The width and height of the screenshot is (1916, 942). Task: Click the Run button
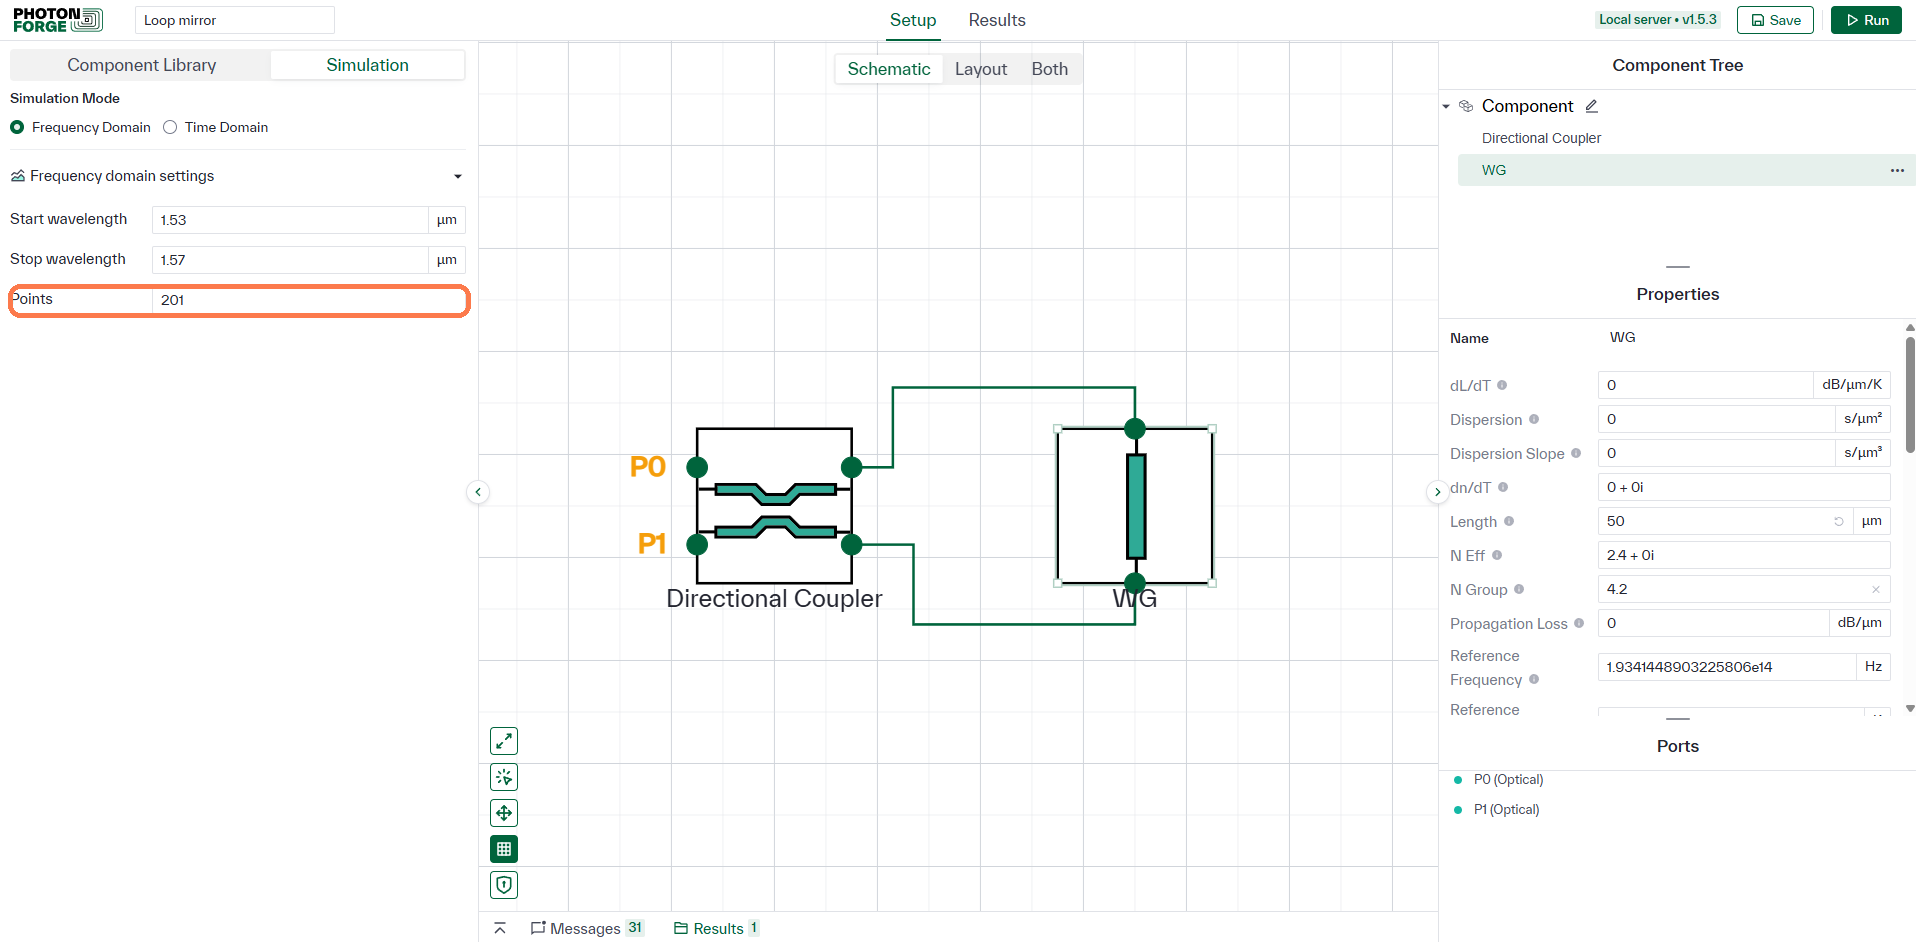(x=1866, y=20)
